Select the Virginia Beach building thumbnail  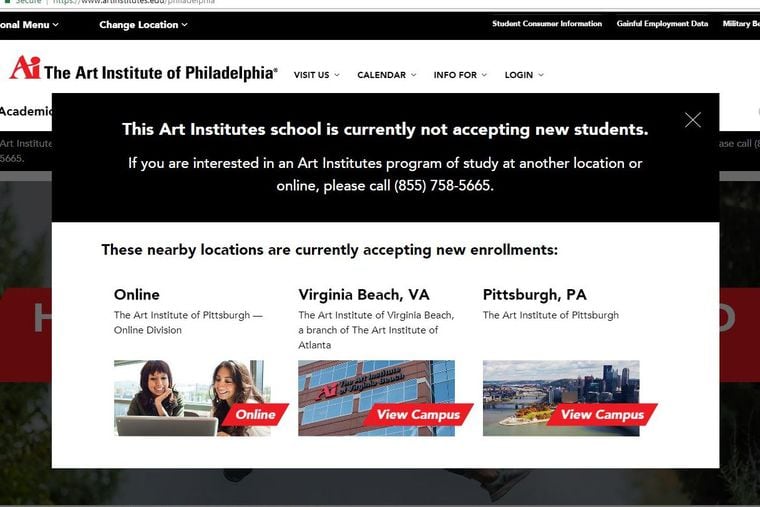click(376, 398)
